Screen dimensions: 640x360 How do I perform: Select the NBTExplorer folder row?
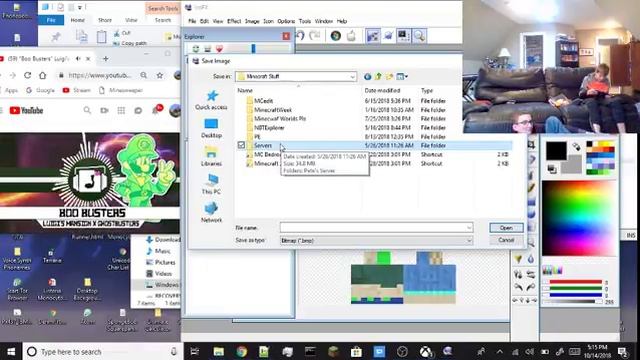click(373, 127)
